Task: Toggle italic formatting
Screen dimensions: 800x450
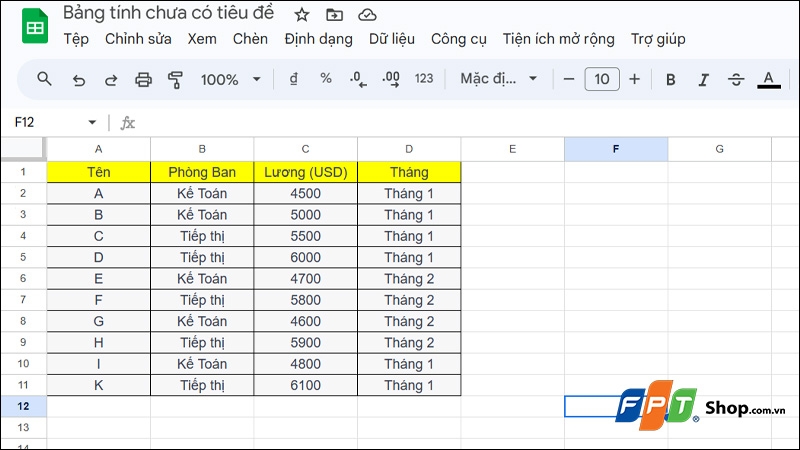Action: 704,80
